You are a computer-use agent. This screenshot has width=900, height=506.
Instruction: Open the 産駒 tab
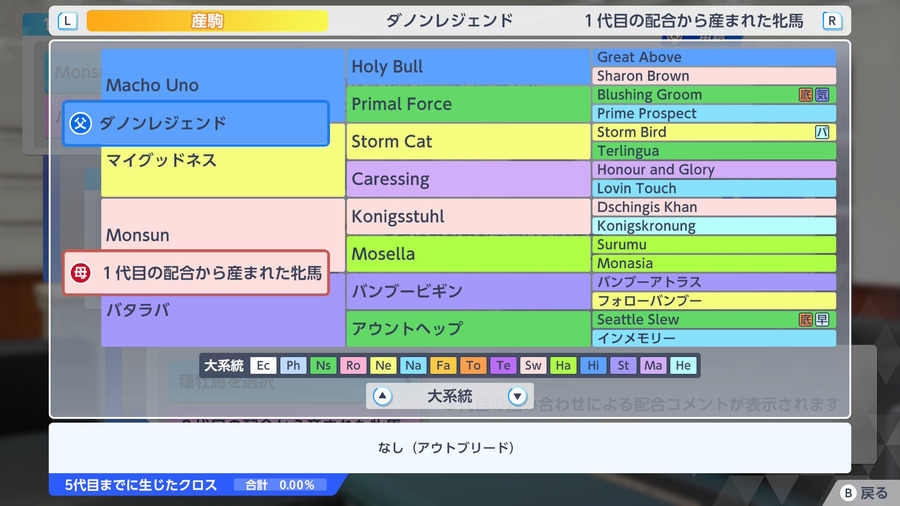coord(207,21)
